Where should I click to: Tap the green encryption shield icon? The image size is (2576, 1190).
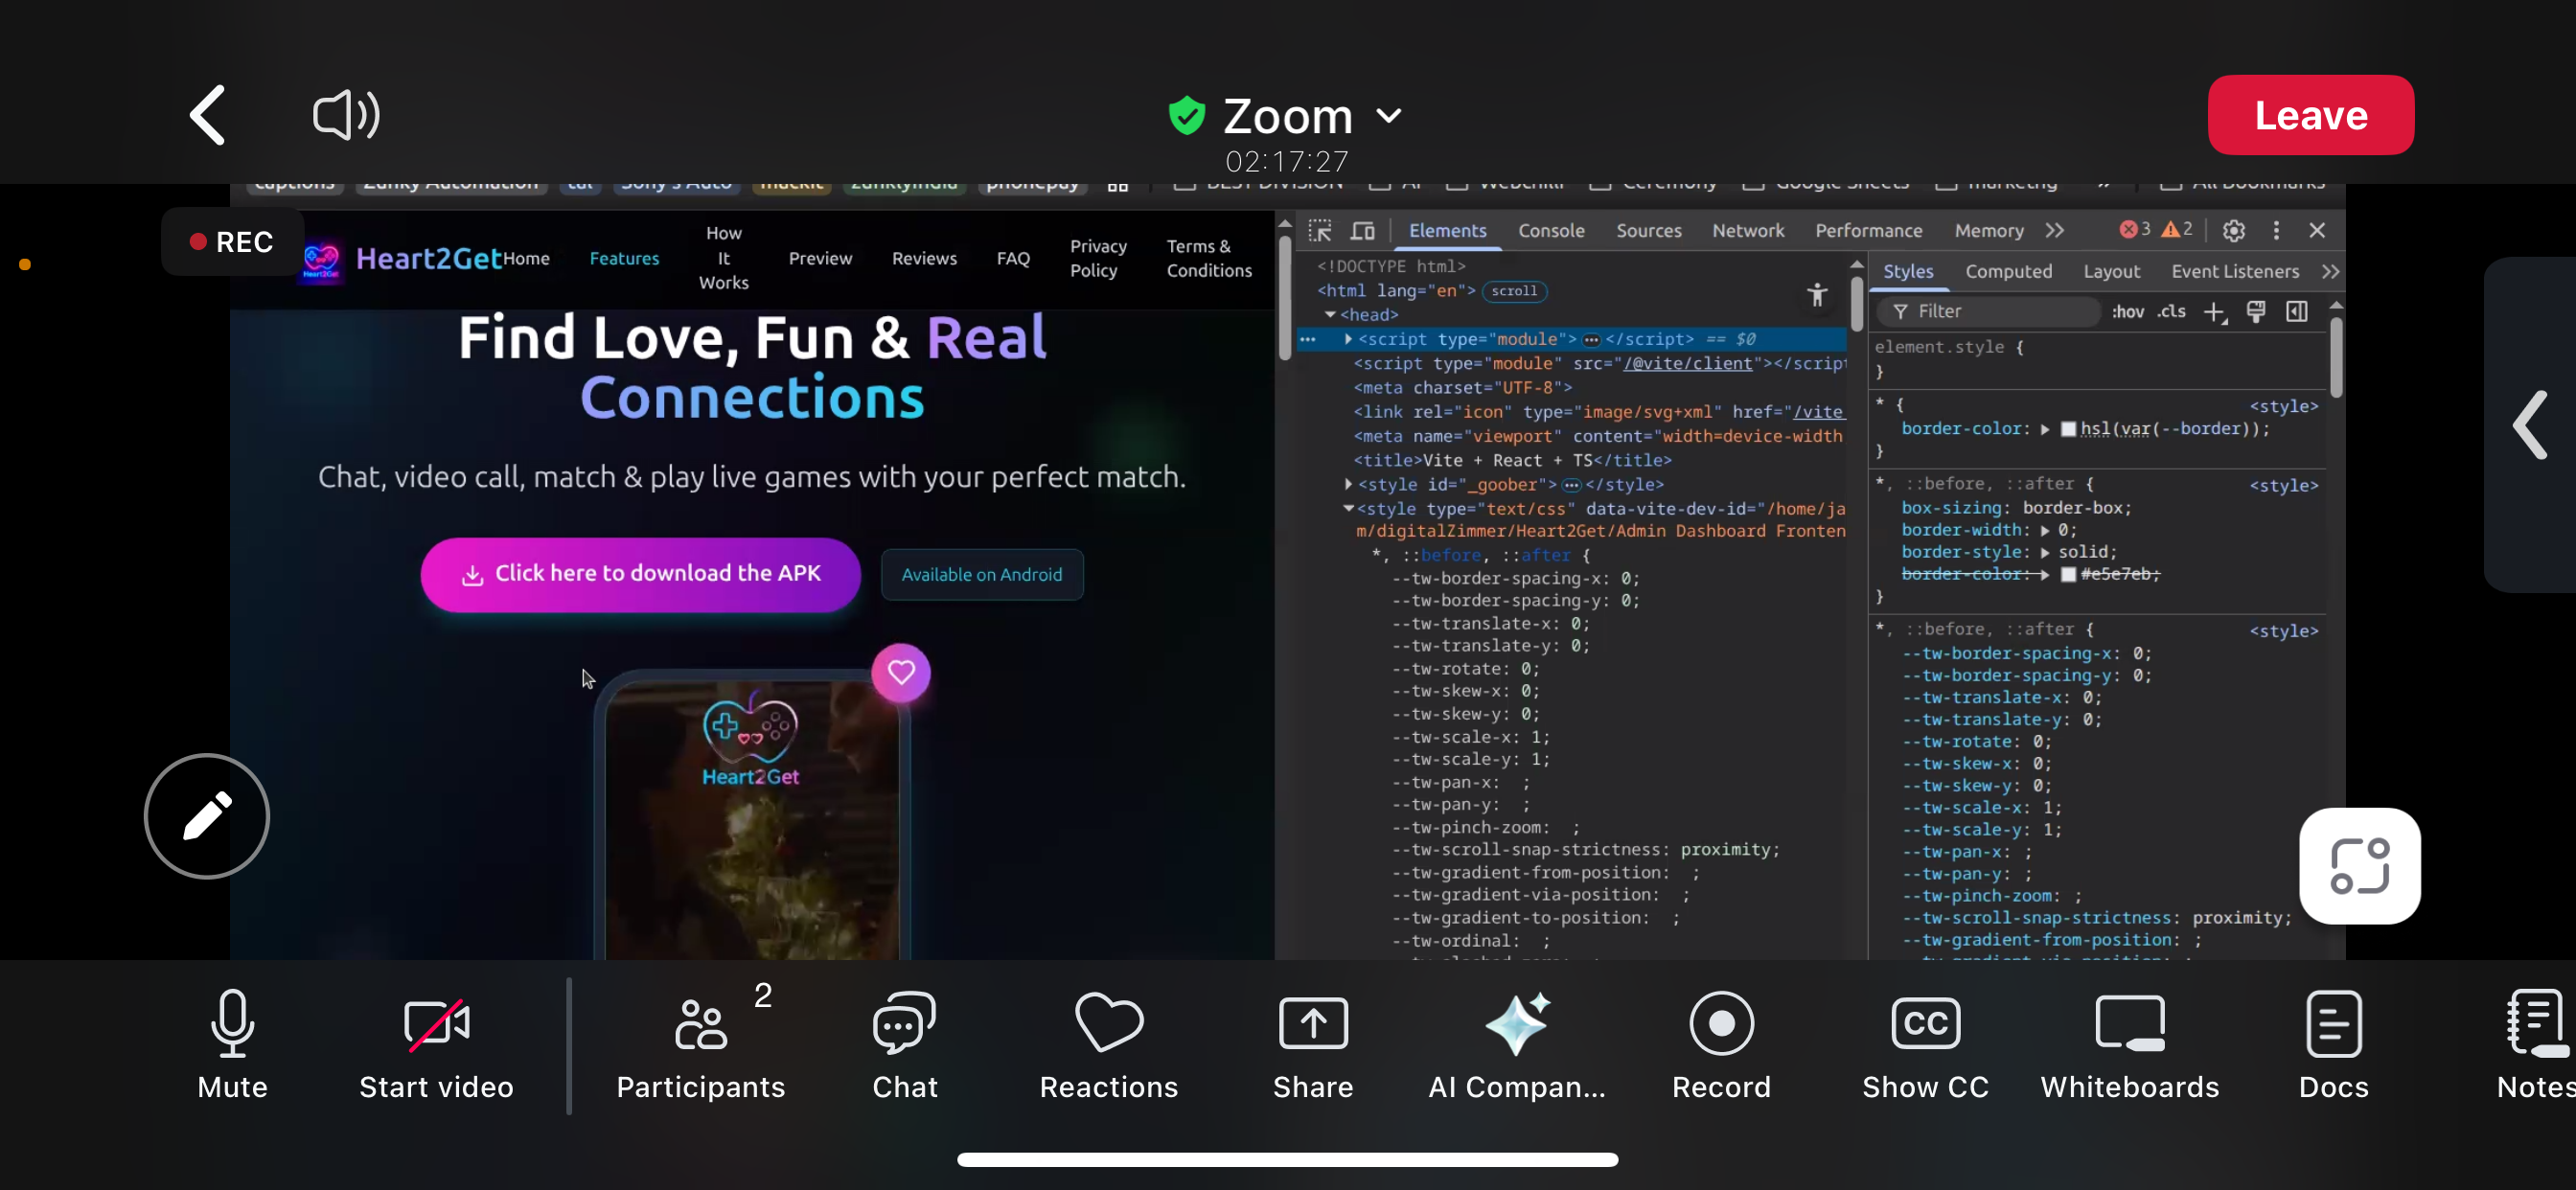click(x=1187, y=115)
